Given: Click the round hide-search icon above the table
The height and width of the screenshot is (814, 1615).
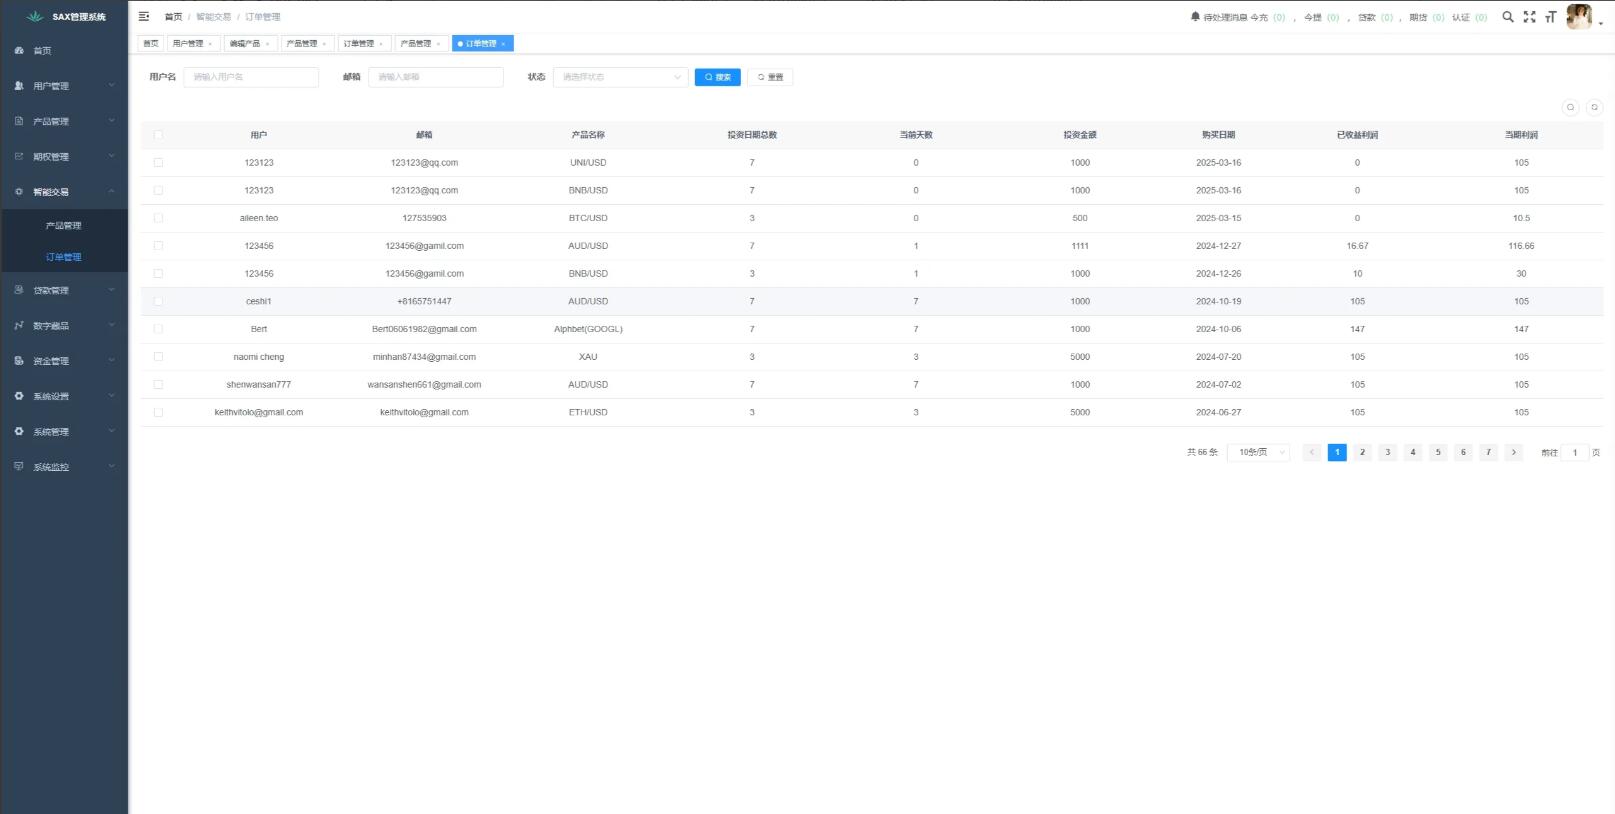Looking at the screenshot, I should (x=1571, y=108).
